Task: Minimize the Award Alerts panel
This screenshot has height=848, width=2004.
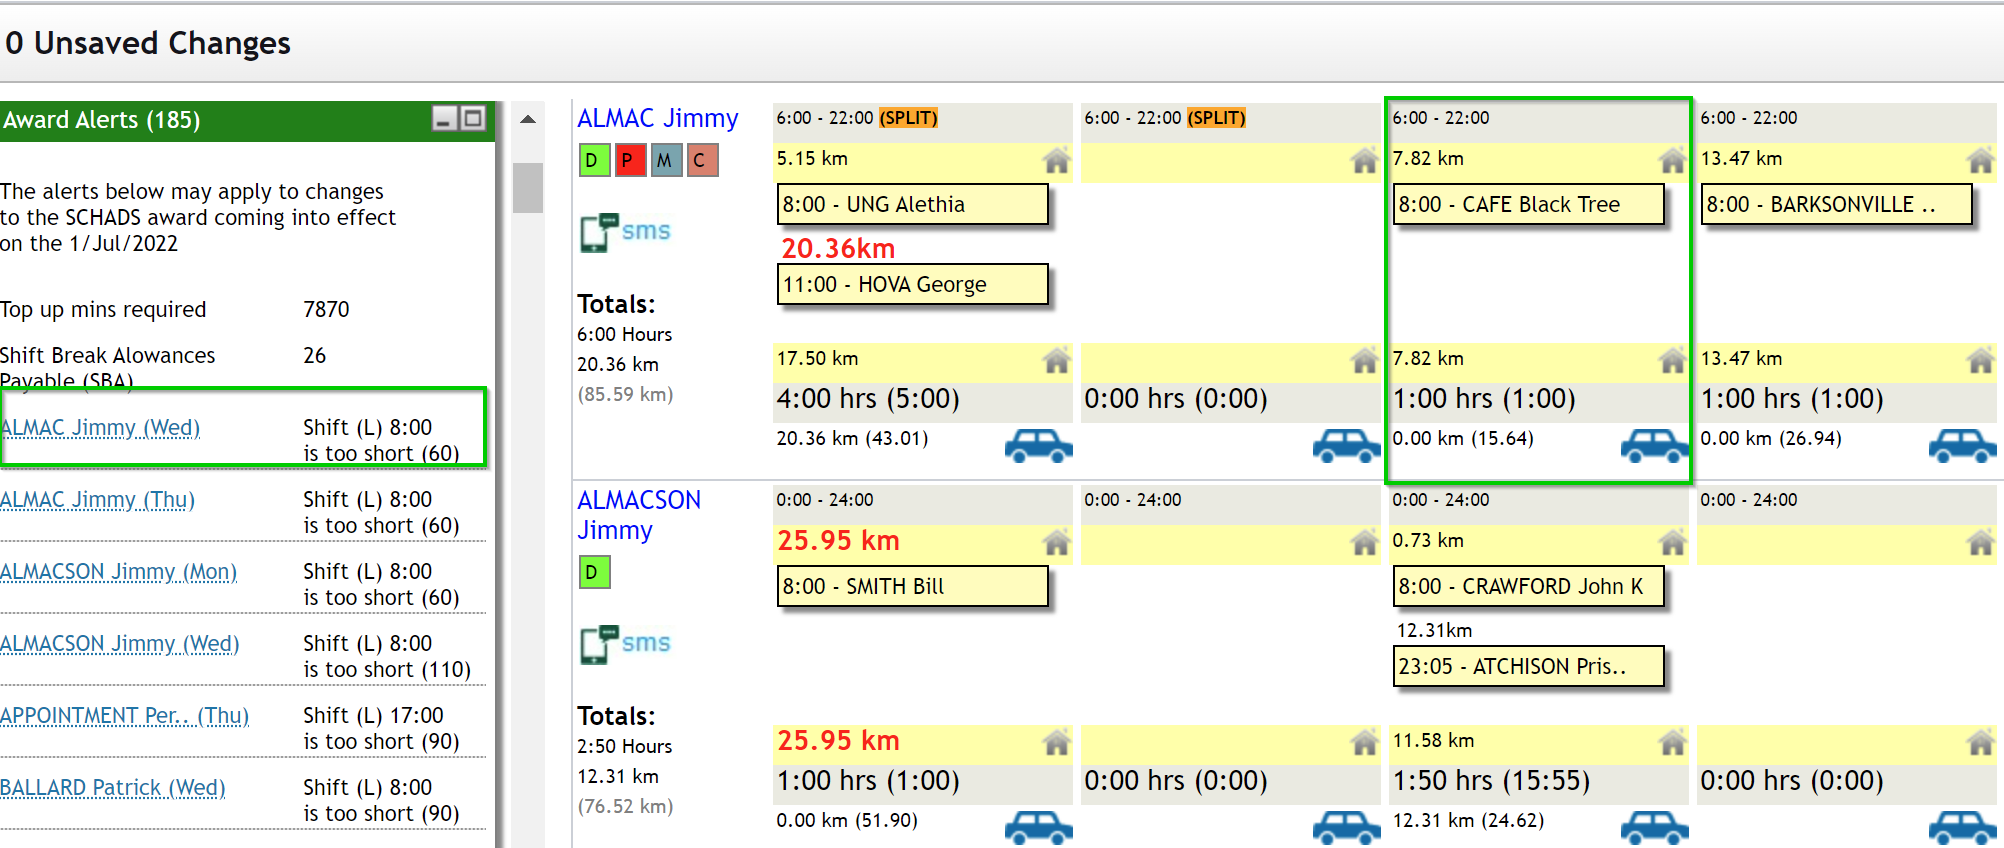Action: pos(445,119)
